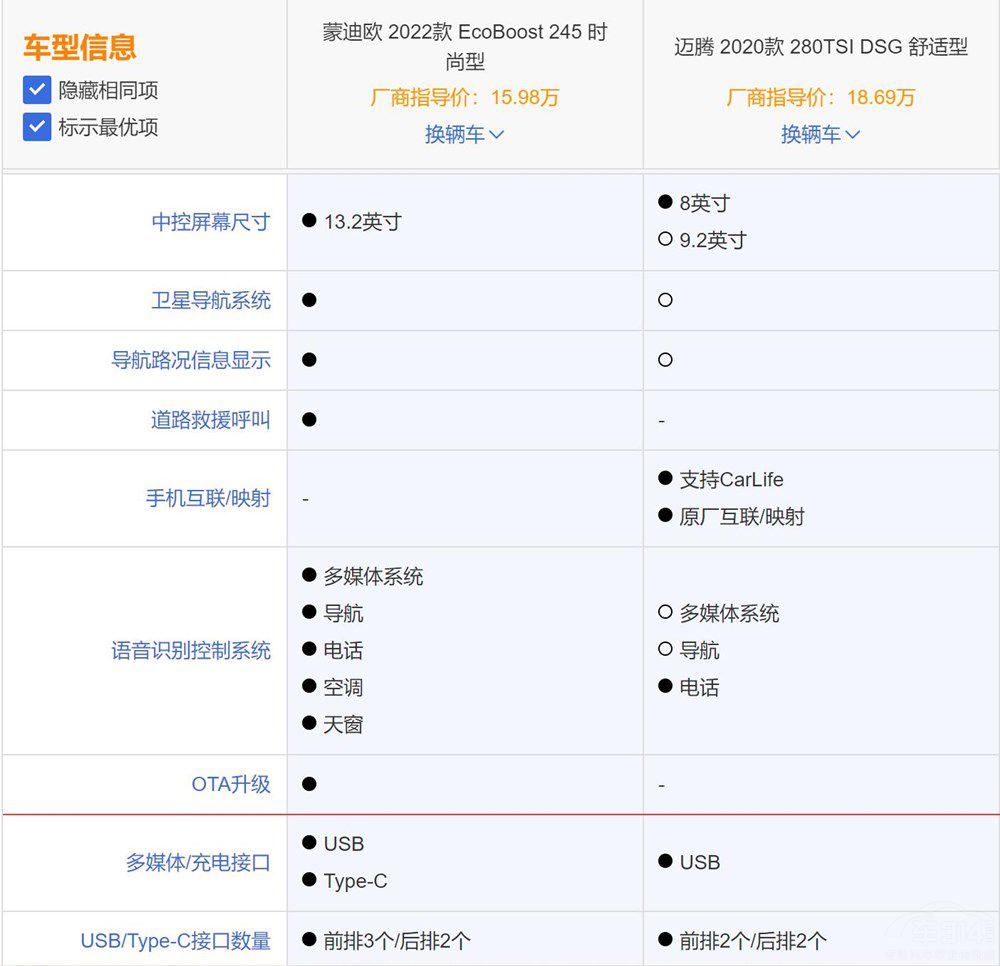Open 换辆车 dropdown under 蒙迪欧

click(464, 135)
